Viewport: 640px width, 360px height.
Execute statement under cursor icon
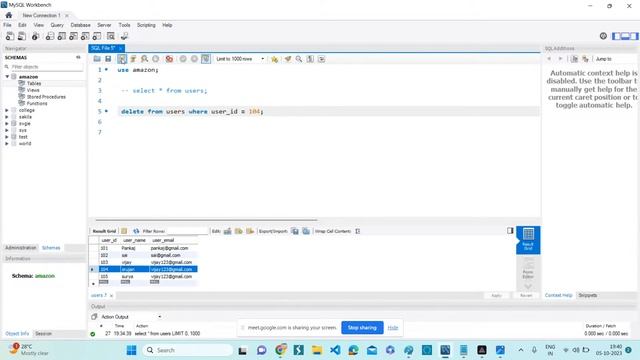click(133, 59)
